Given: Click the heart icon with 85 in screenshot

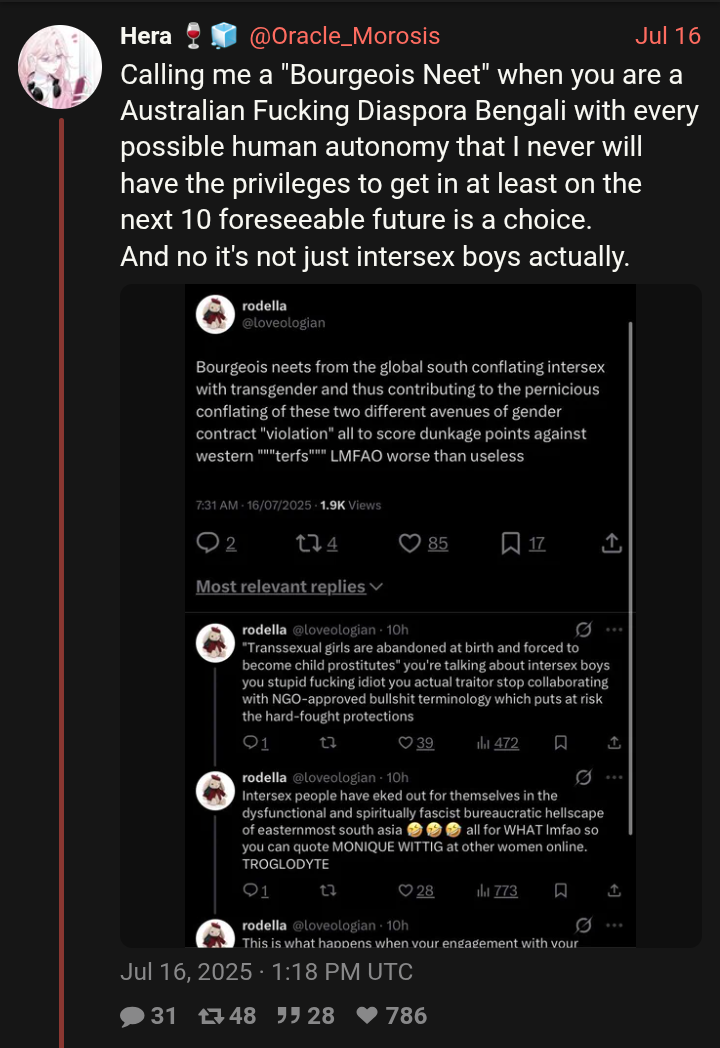Looking at the screenshot, I should click(x=410, y=543).
